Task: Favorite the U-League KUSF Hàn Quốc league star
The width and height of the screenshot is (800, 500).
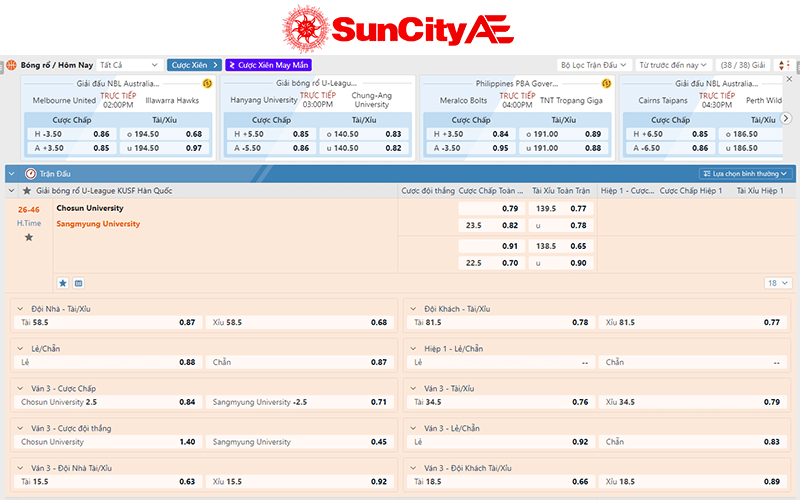Action: click(27, 191)
